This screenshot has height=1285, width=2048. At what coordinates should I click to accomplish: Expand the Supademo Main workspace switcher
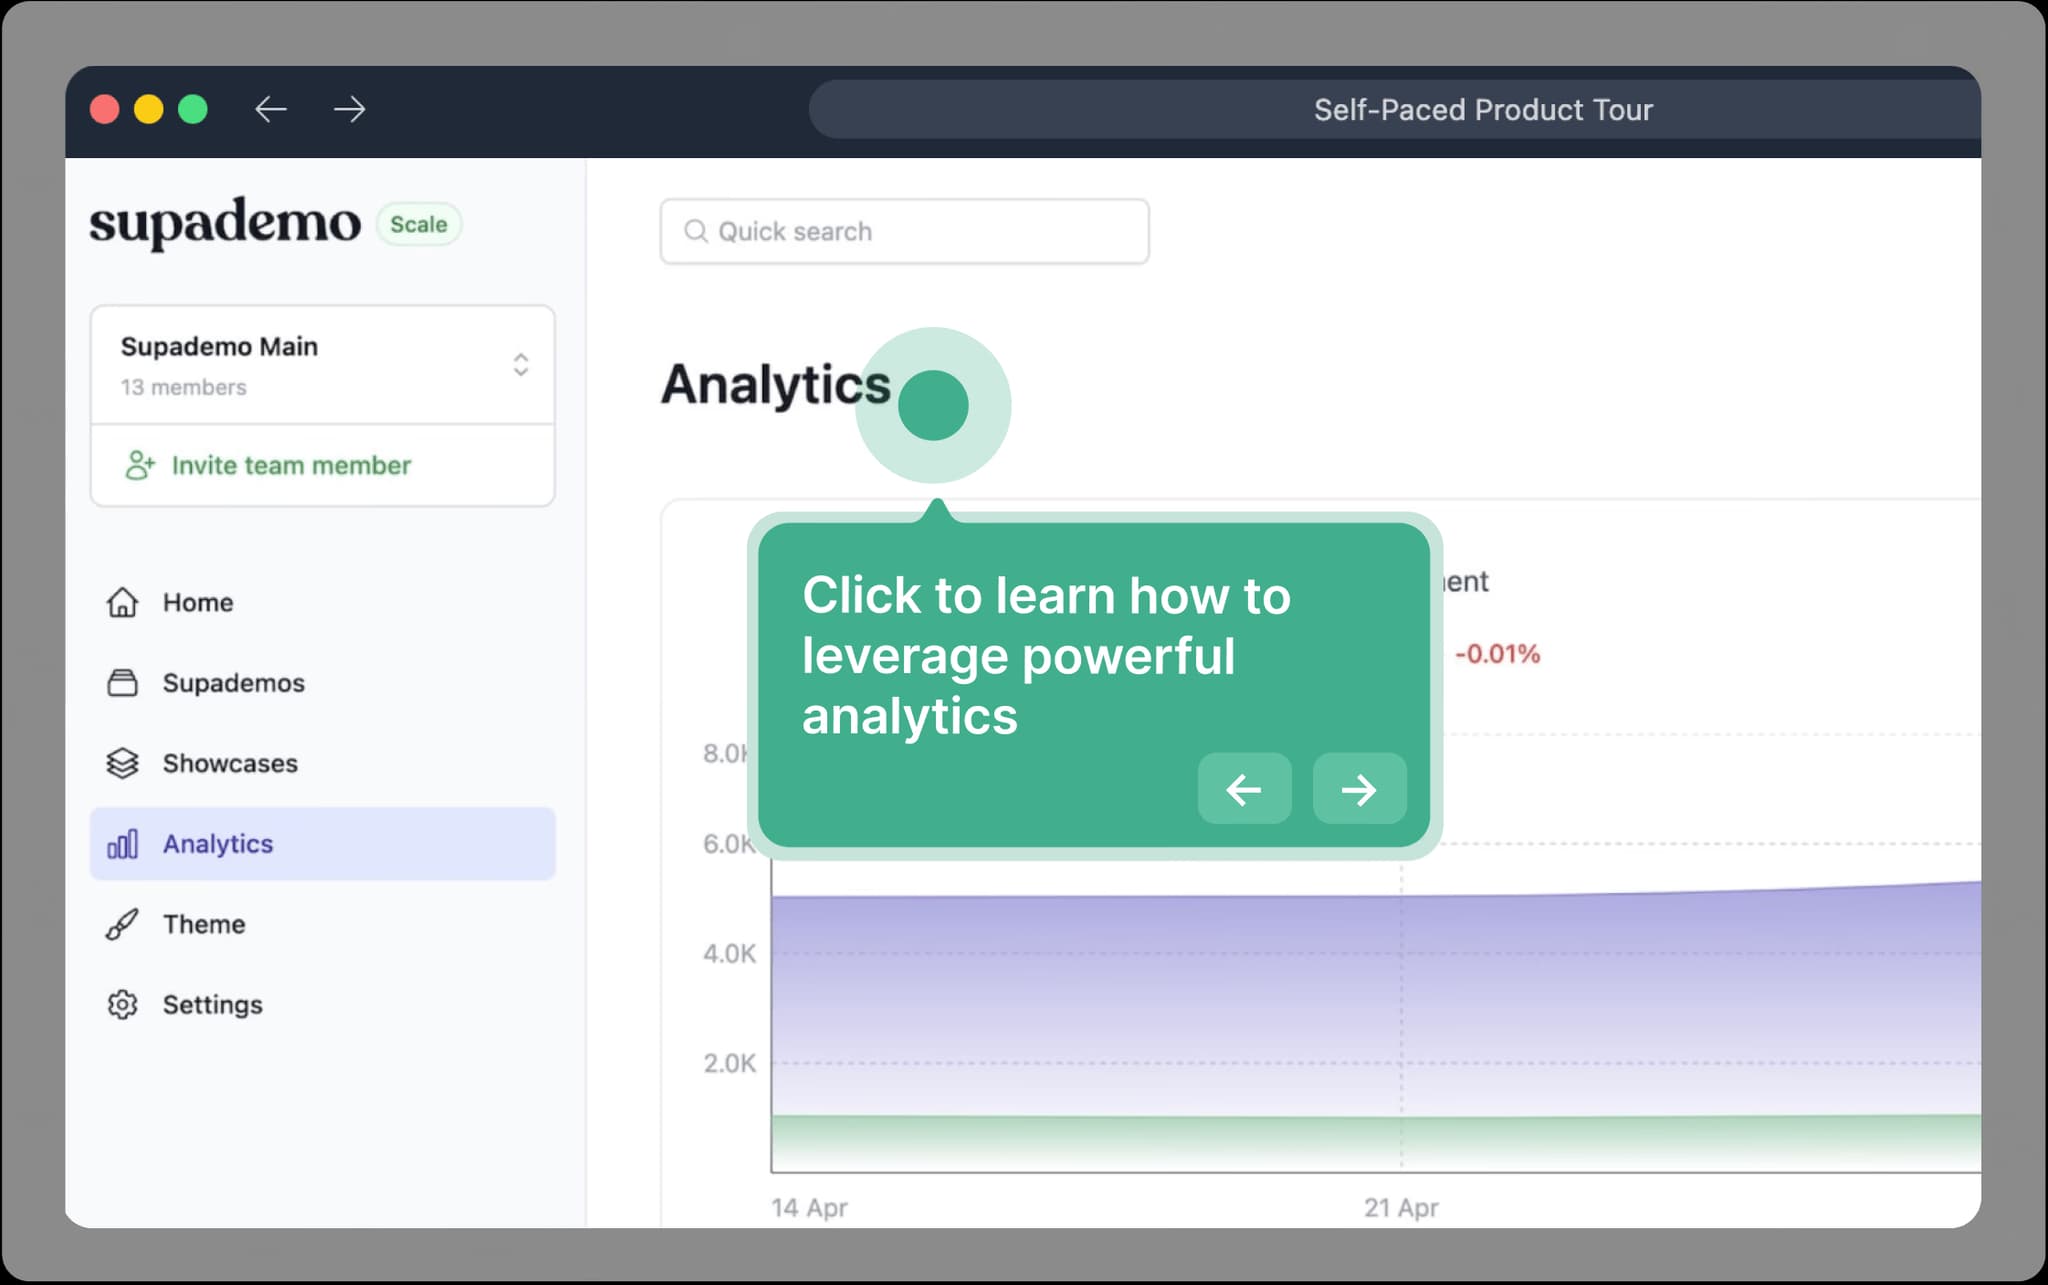[x=520, y=364]
